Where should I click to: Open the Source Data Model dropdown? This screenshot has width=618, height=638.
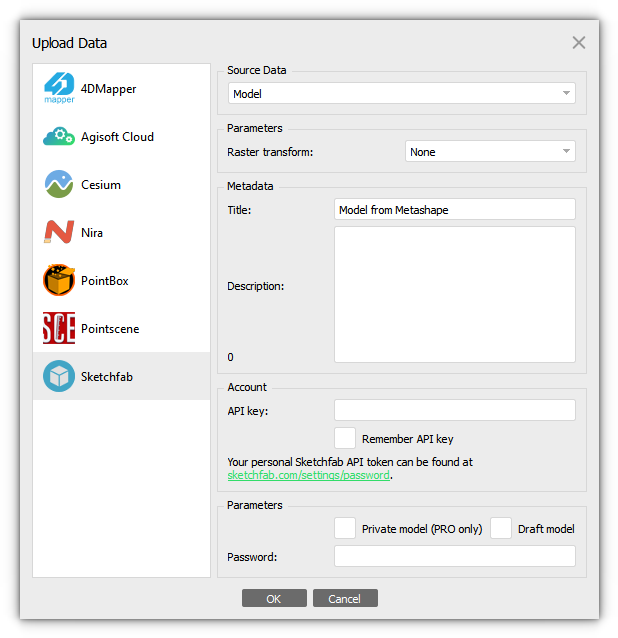pos(402,93)
